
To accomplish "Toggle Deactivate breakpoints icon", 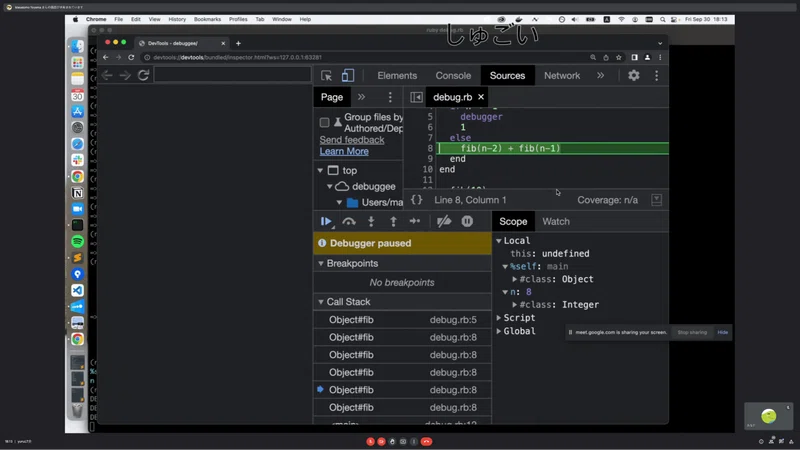I will coord(444,221).
